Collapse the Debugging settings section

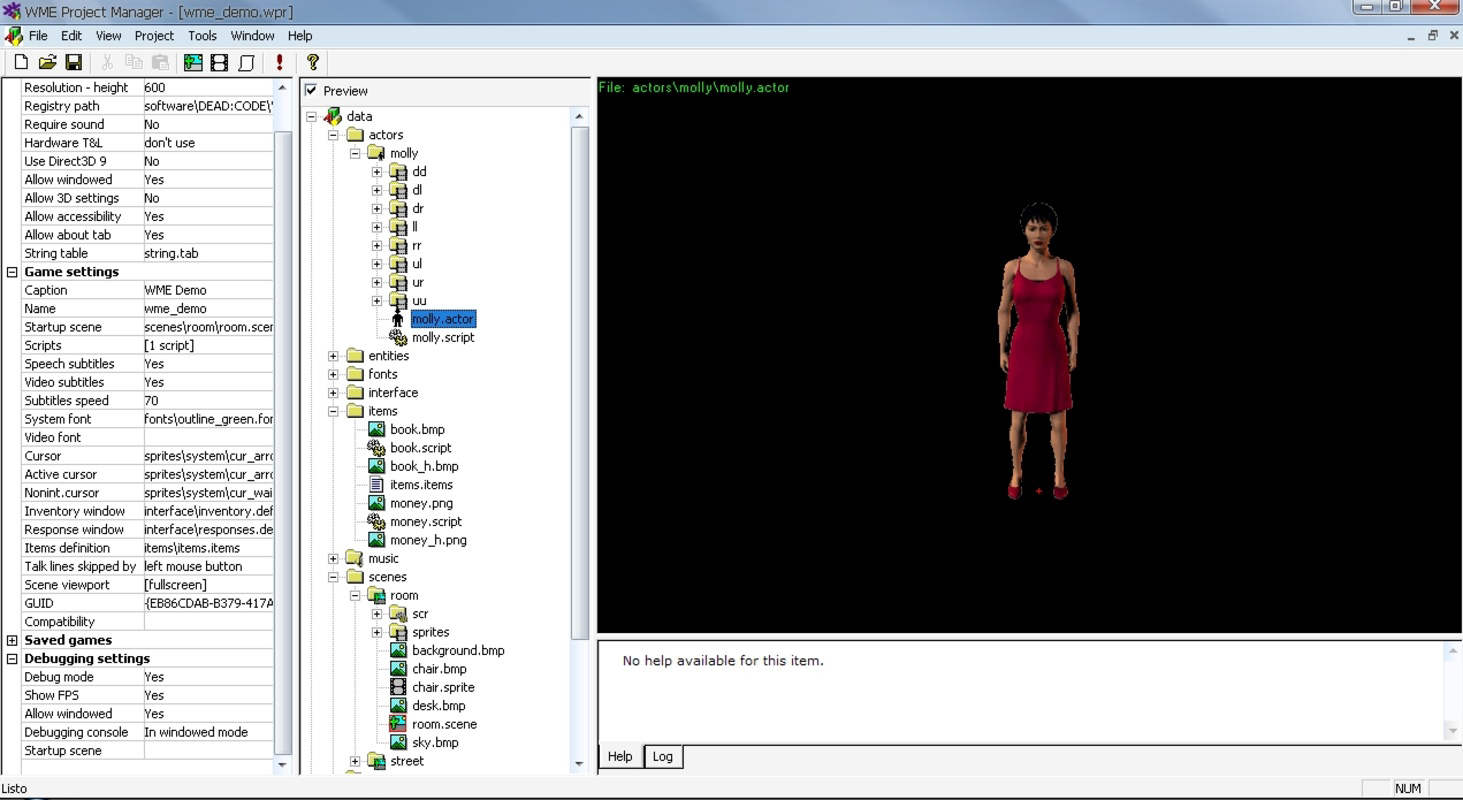click(10, 658)
